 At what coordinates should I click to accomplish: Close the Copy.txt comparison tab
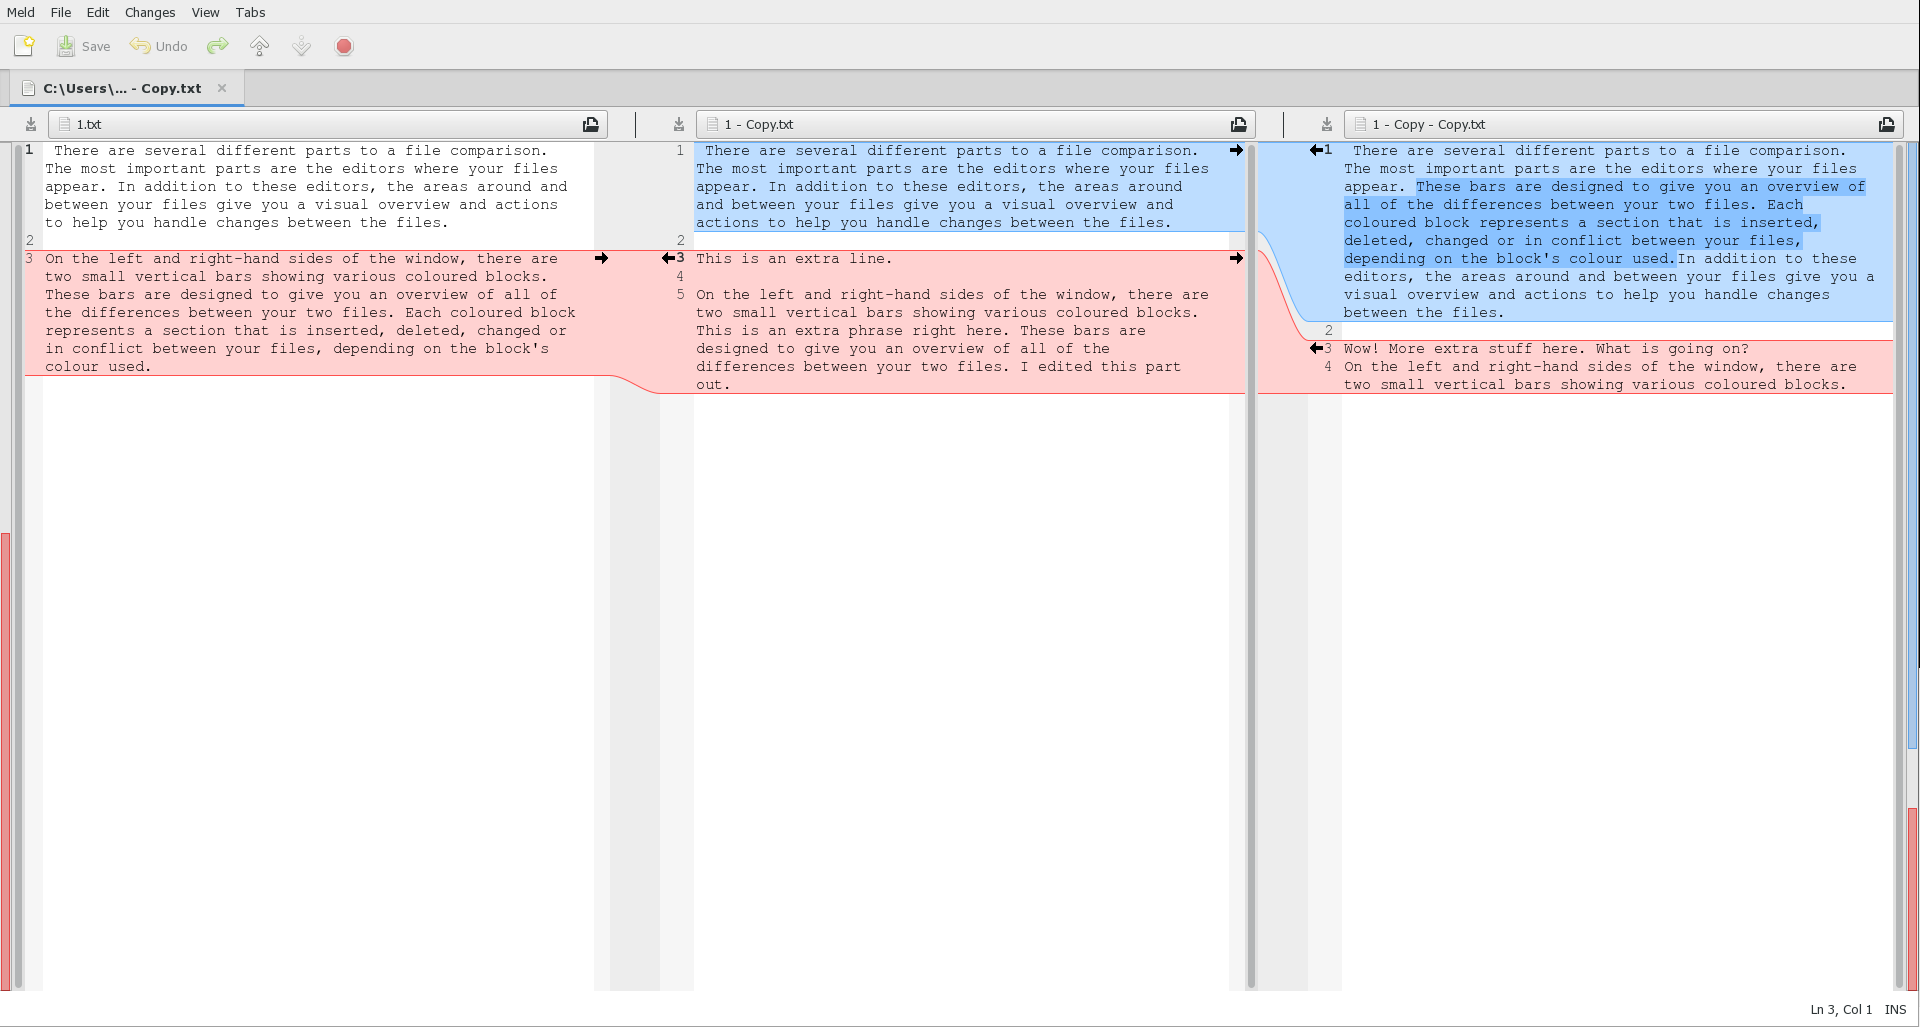[222, 88]
